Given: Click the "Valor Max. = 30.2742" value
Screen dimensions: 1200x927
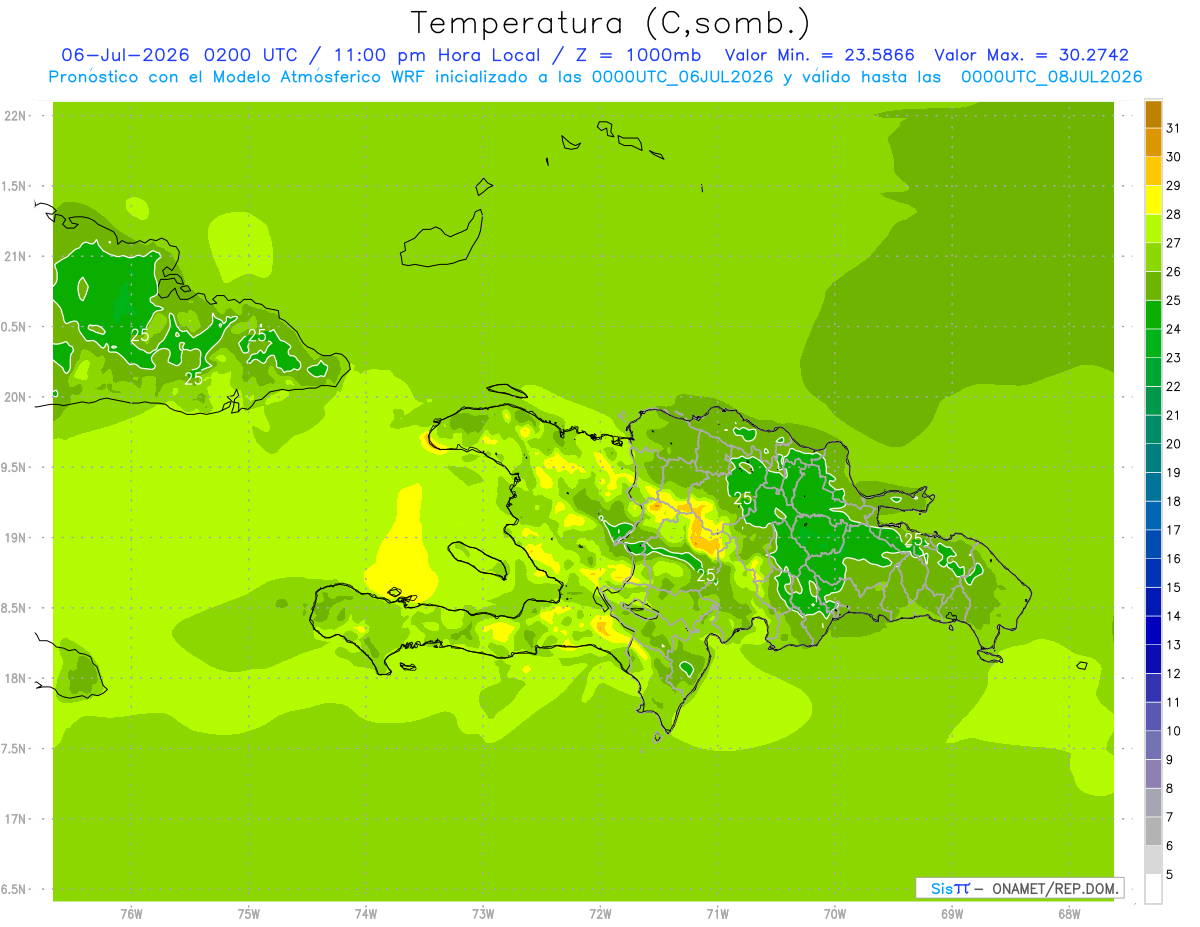Looking at the screenshot, I should click(1031, 55).
